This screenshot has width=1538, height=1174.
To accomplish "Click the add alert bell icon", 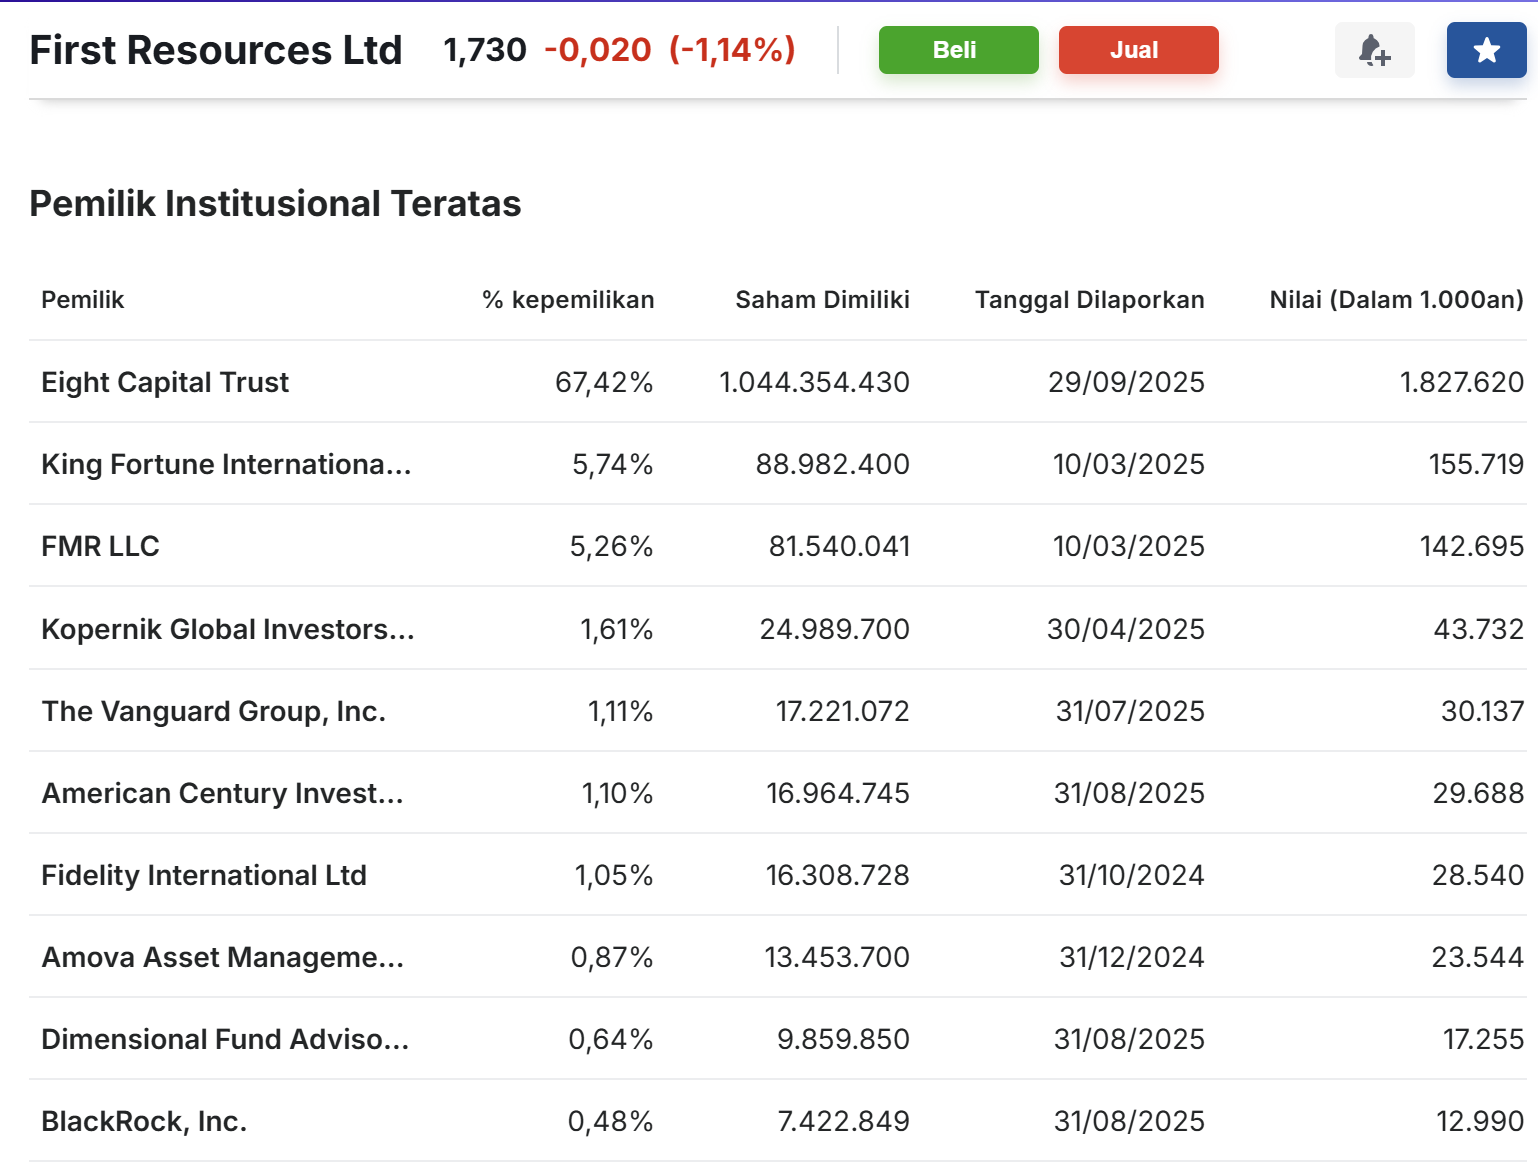I will click(x=1374, y=50).
